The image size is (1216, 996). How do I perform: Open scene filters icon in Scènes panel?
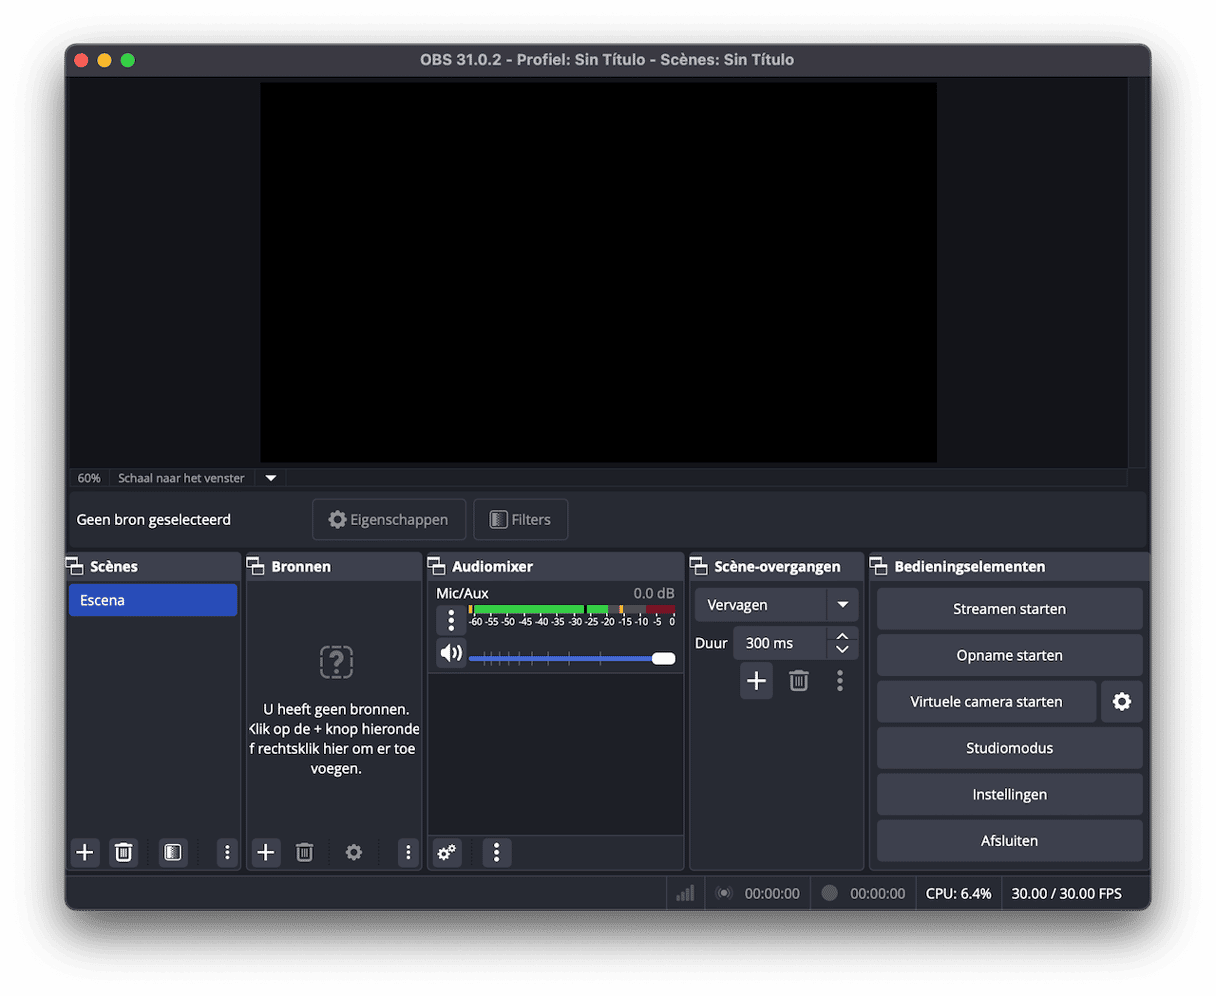(173, 852)
